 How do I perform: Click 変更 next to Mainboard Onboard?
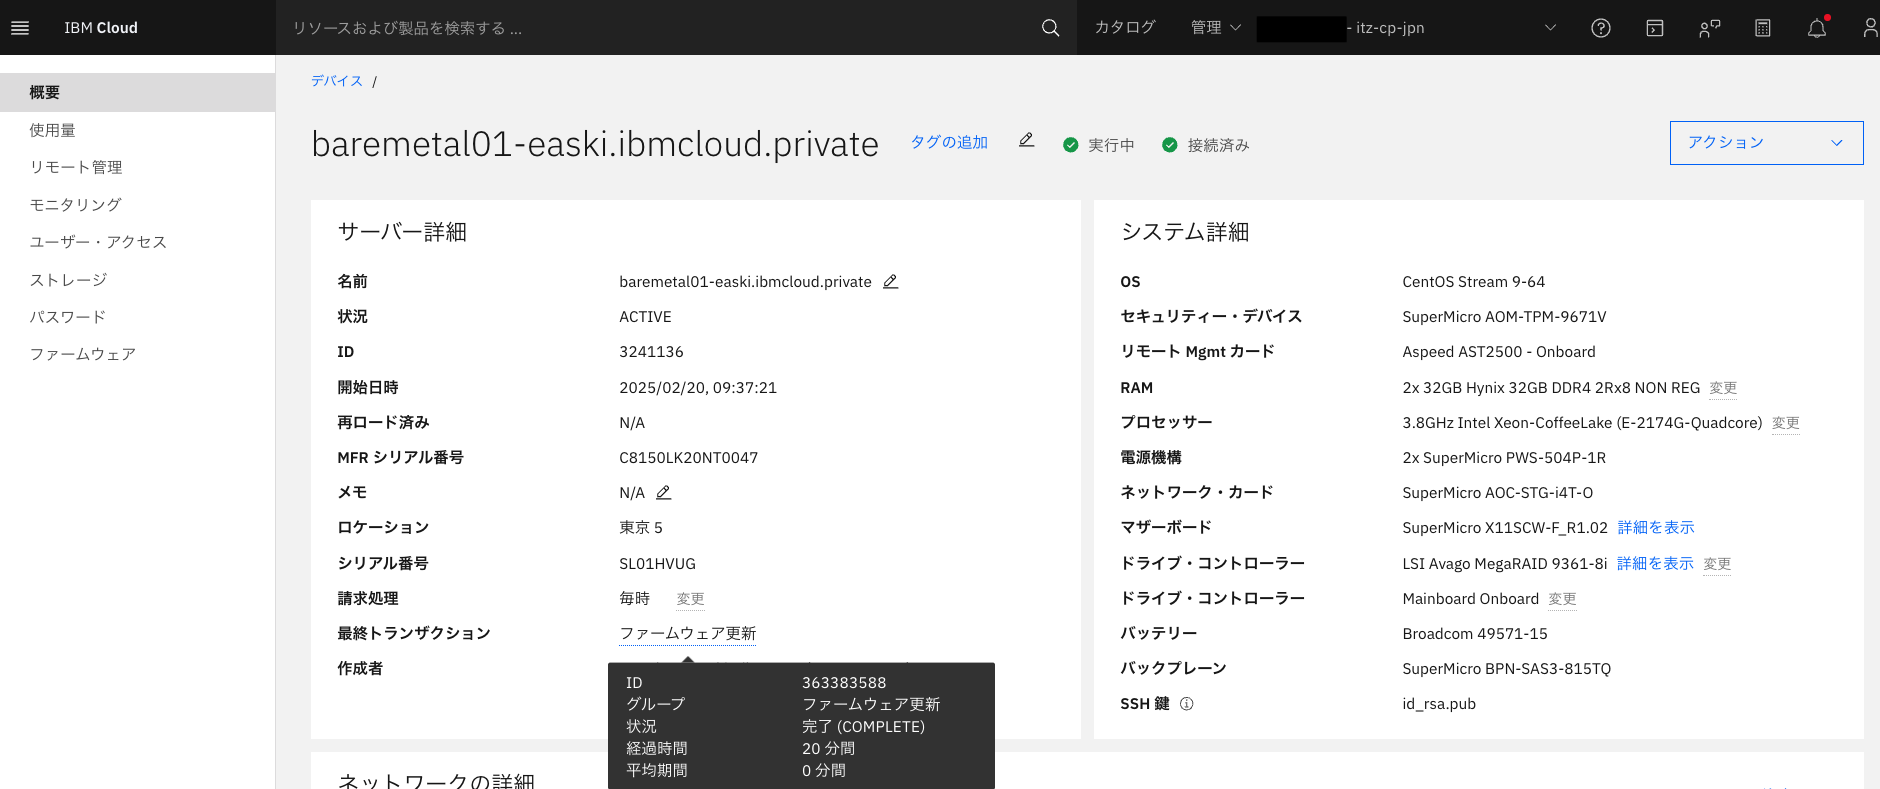pyautogui.click(x=1562, y=599)
